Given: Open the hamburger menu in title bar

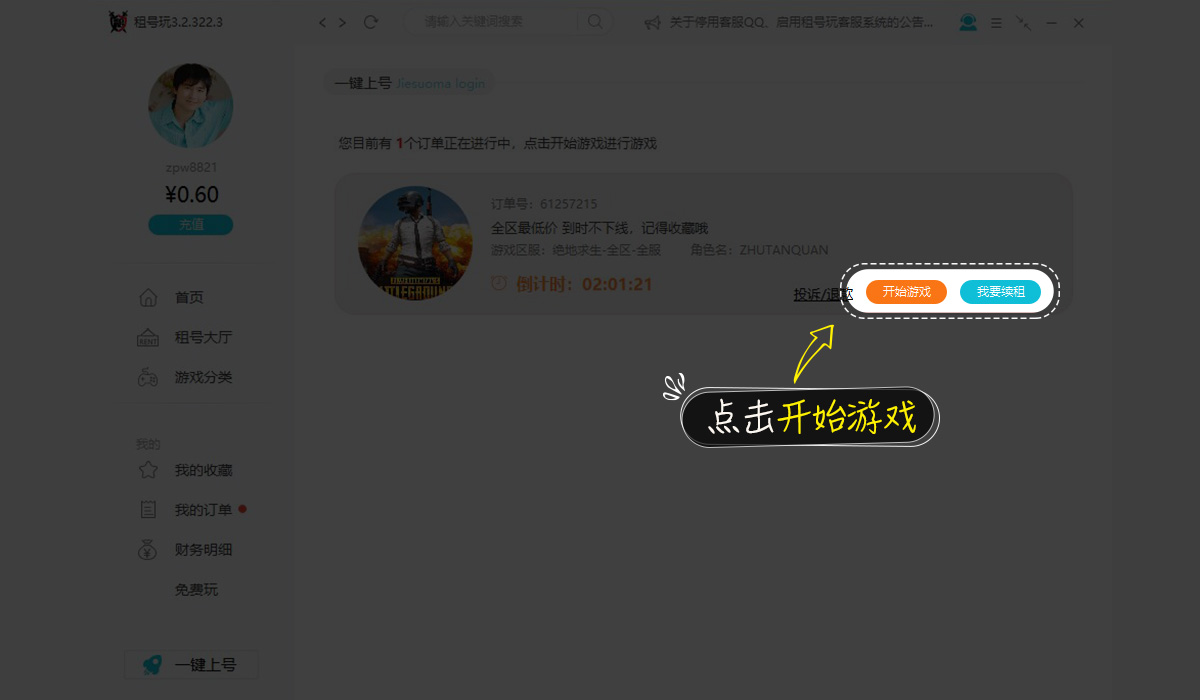Looking at the screenshot, I should pyautogui.click(x=996, y=22).
